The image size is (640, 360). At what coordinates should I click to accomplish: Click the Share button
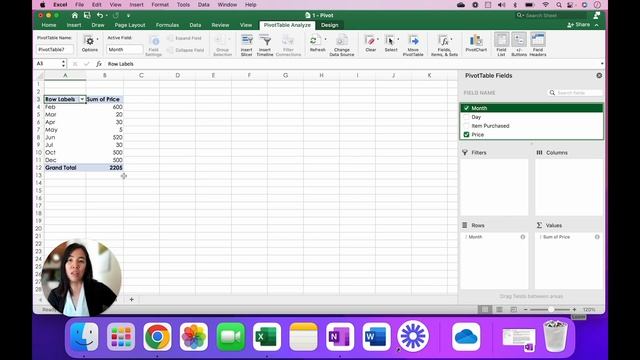coord(578,25)
